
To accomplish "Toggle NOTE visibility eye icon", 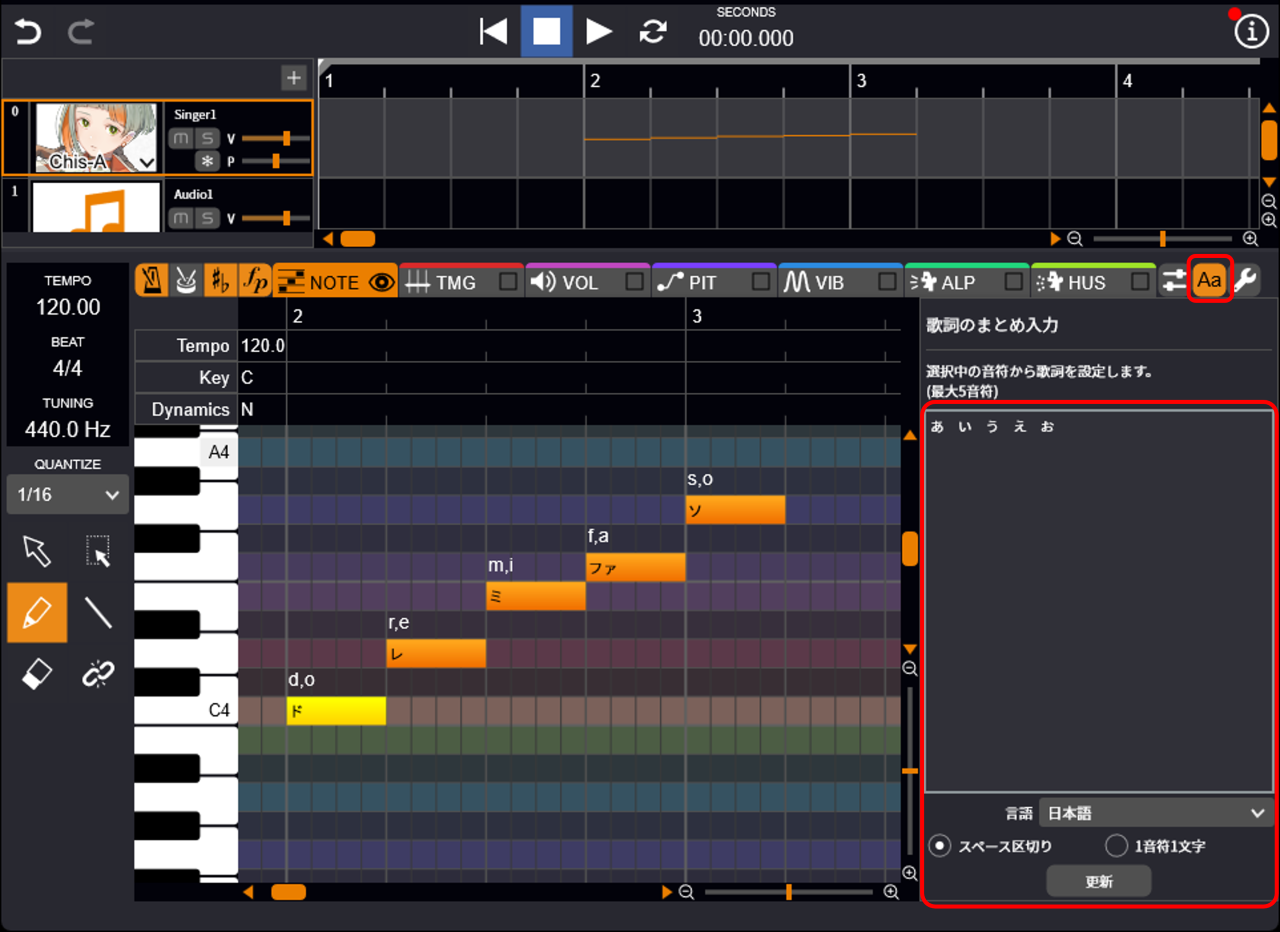I will coord(381,283).
